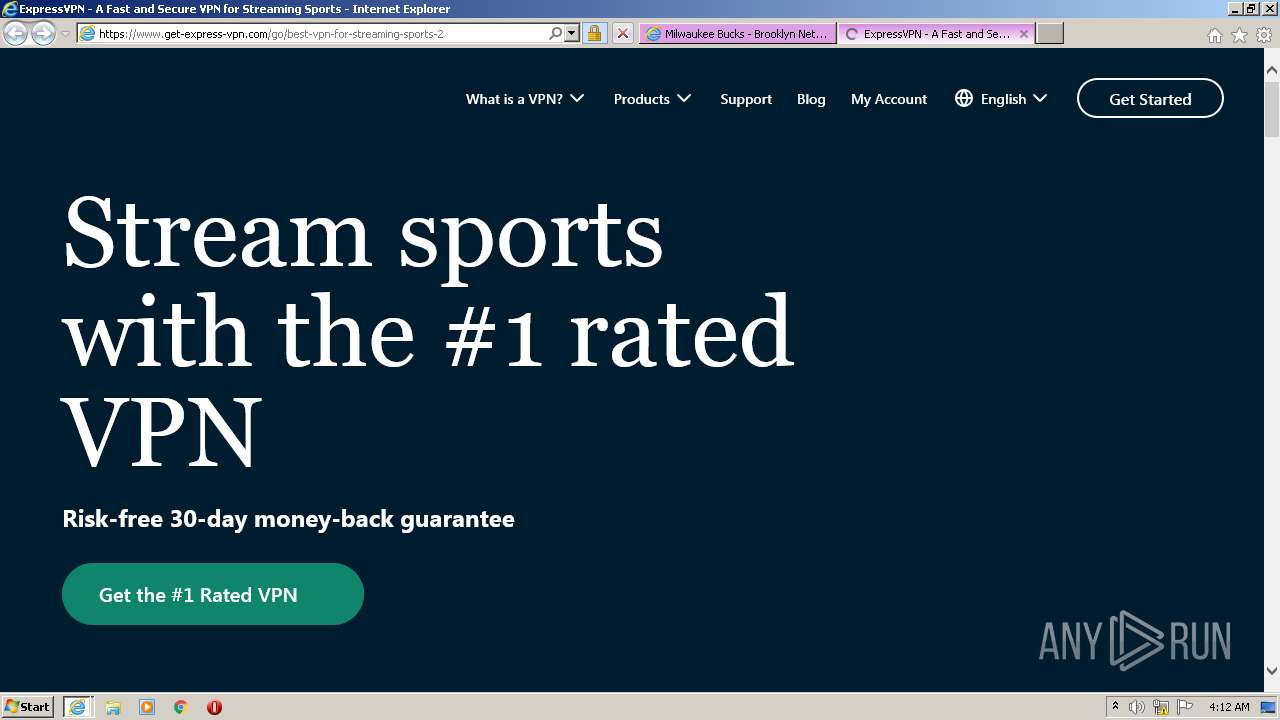
Task: Show hidden system tray icons
Action: point(1115,707)
